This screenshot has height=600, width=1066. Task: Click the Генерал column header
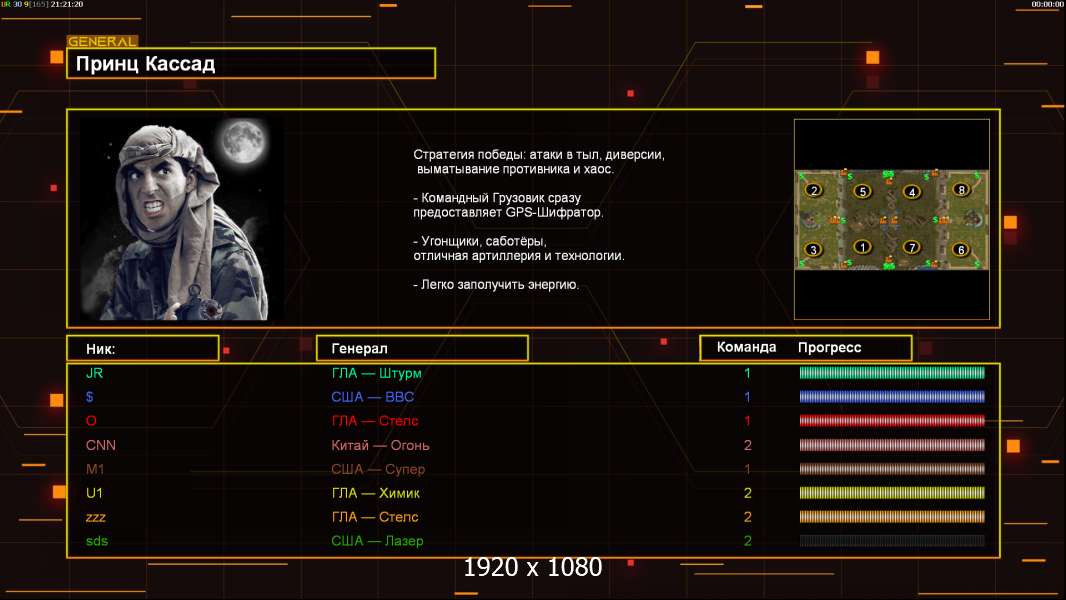(422, 348)
